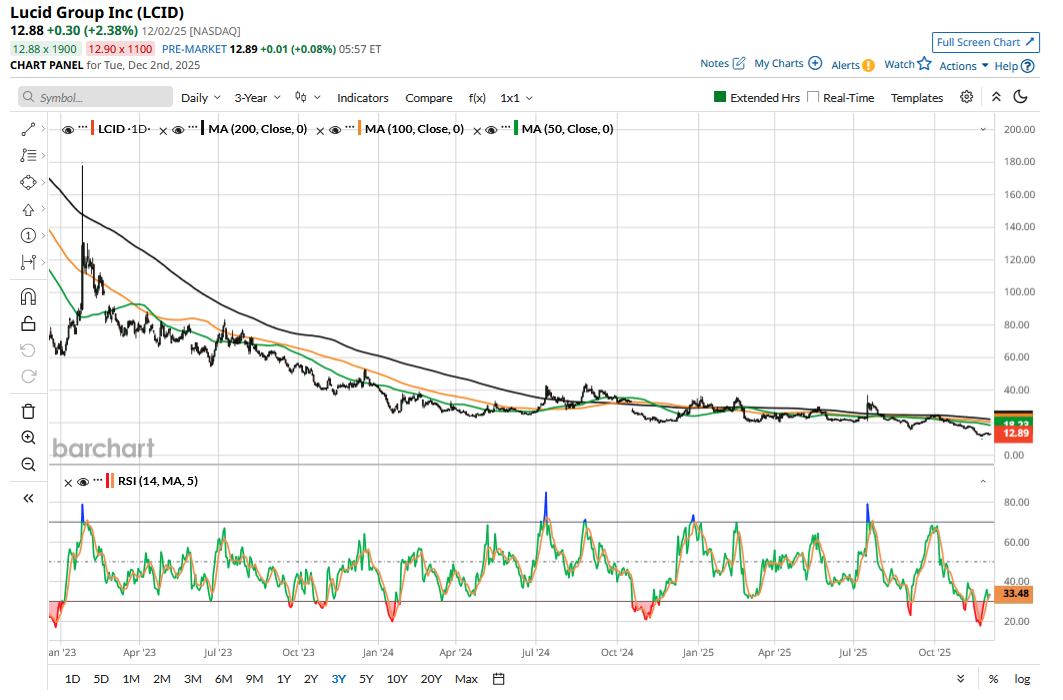Remove the RSI indicator
1063x700 pixels.
point(68,483)
